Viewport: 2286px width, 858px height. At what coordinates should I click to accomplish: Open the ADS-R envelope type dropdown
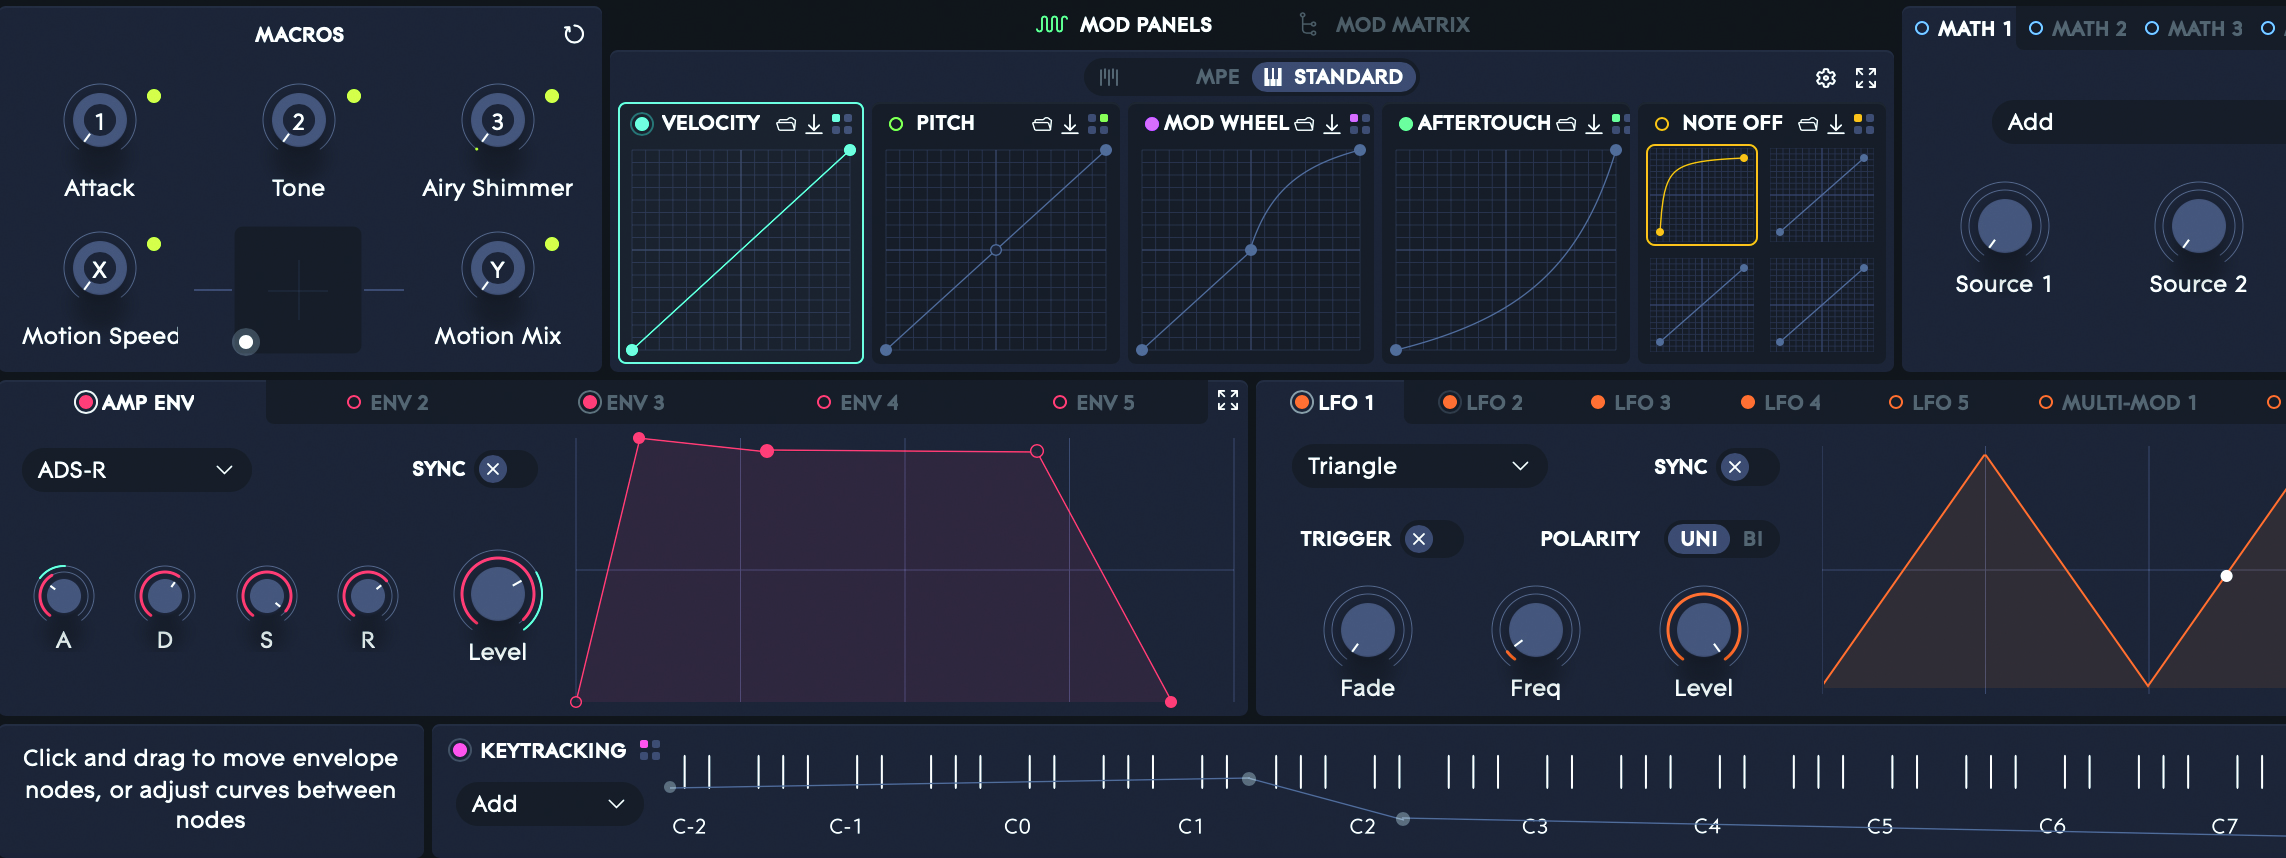pos(136,470)
